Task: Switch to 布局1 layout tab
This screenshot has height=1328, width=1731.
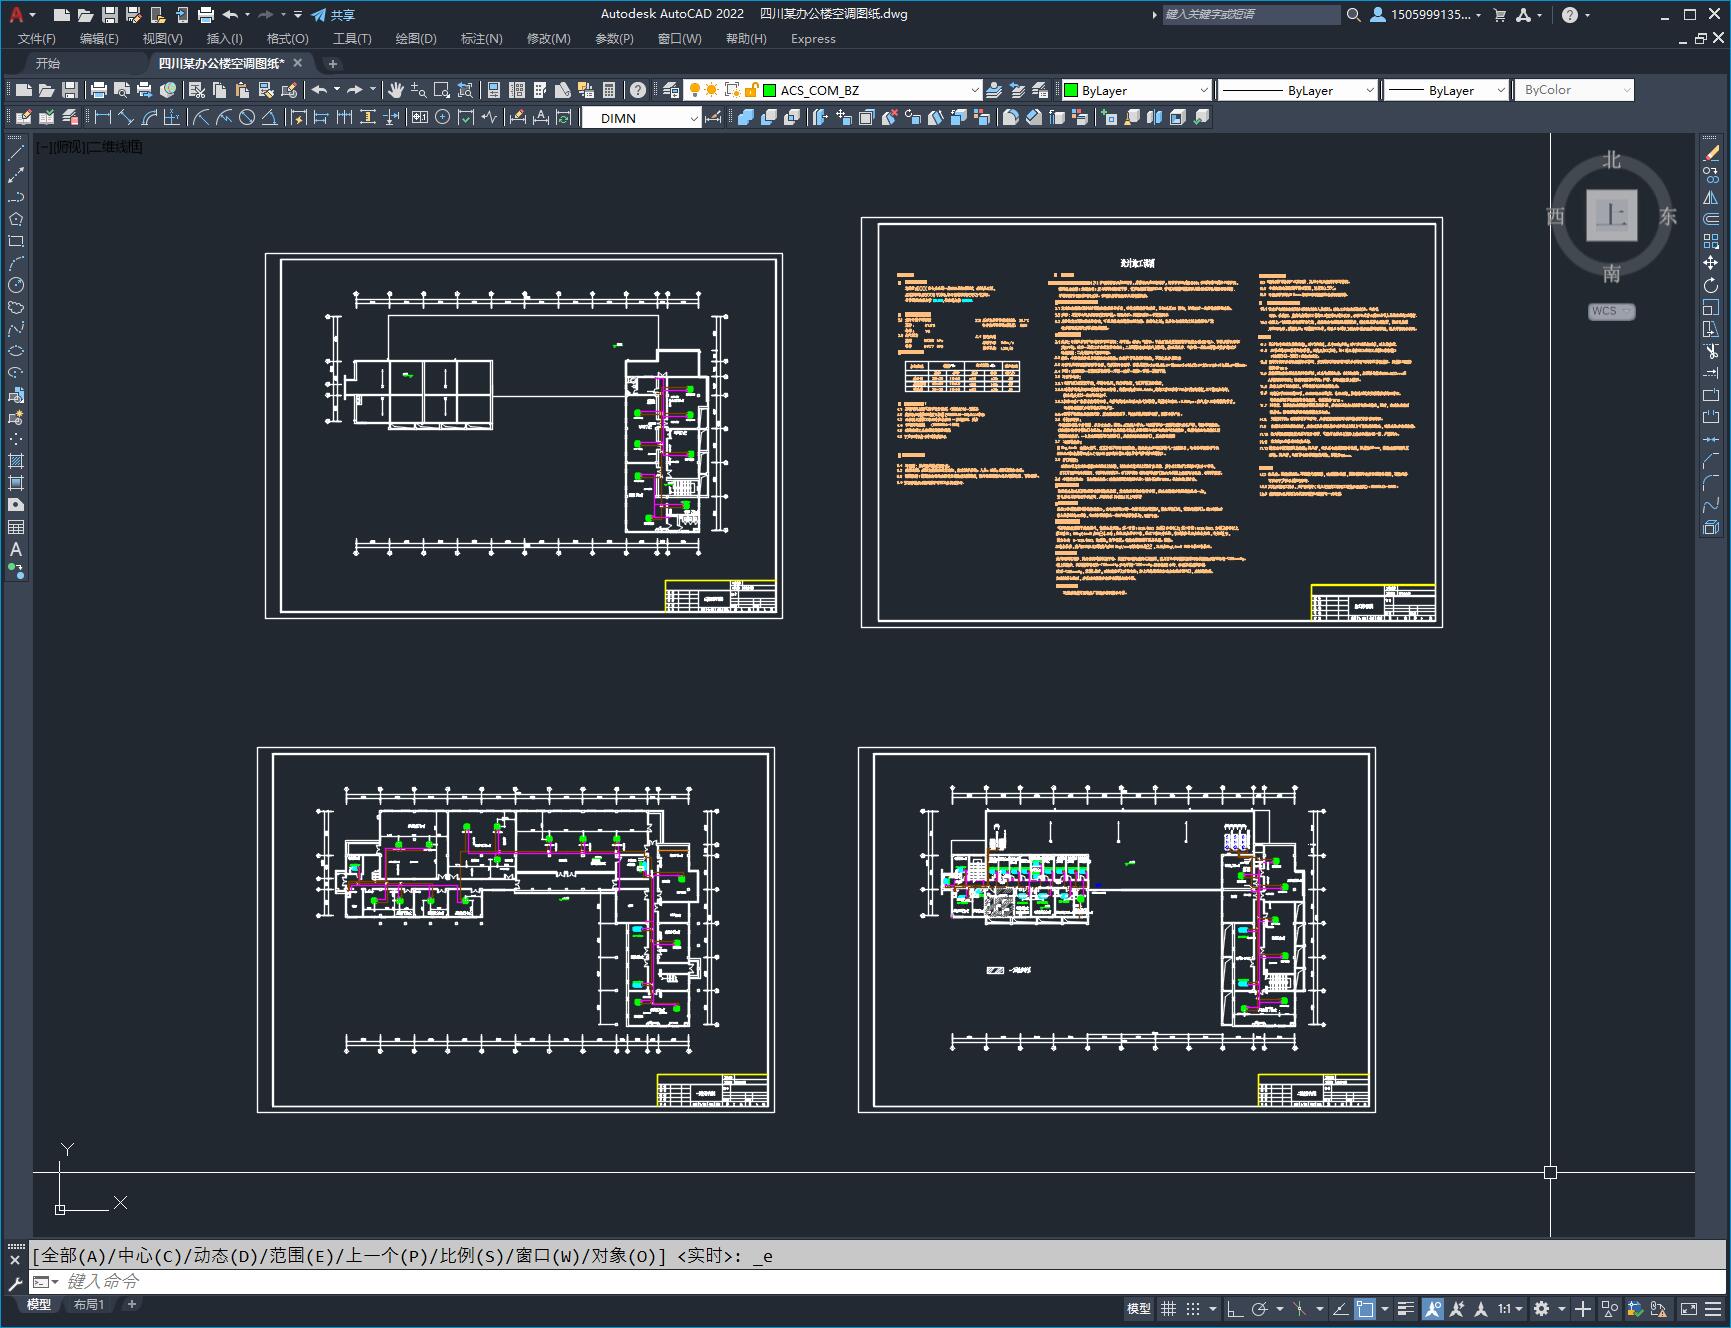Action: (89, 1304)
